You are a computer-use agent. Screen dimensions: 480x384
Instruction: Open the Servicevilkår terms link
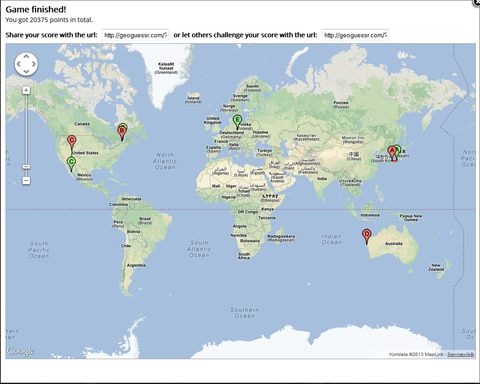tap(461, 354)
